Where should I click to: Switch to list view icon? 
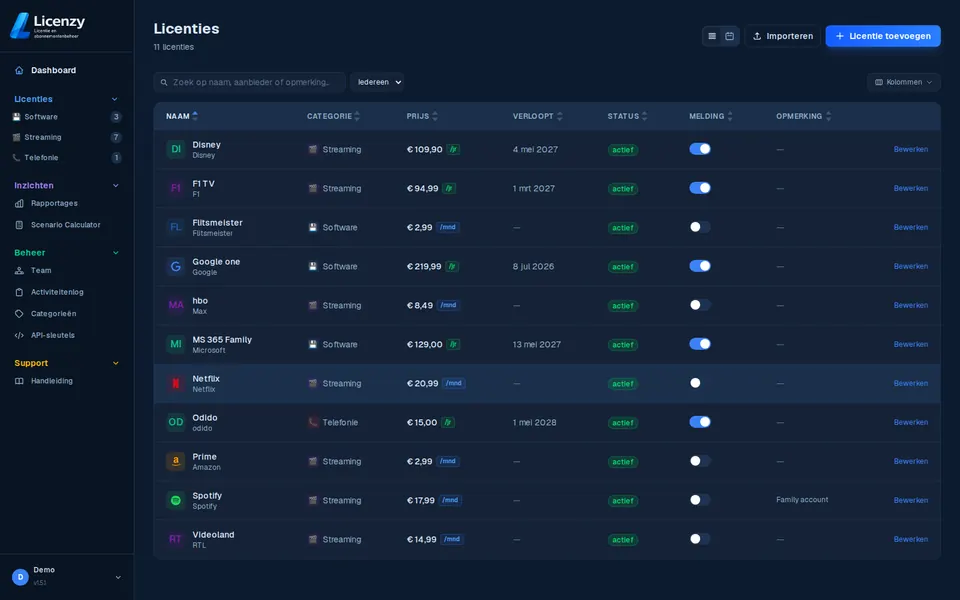(712, 36)
